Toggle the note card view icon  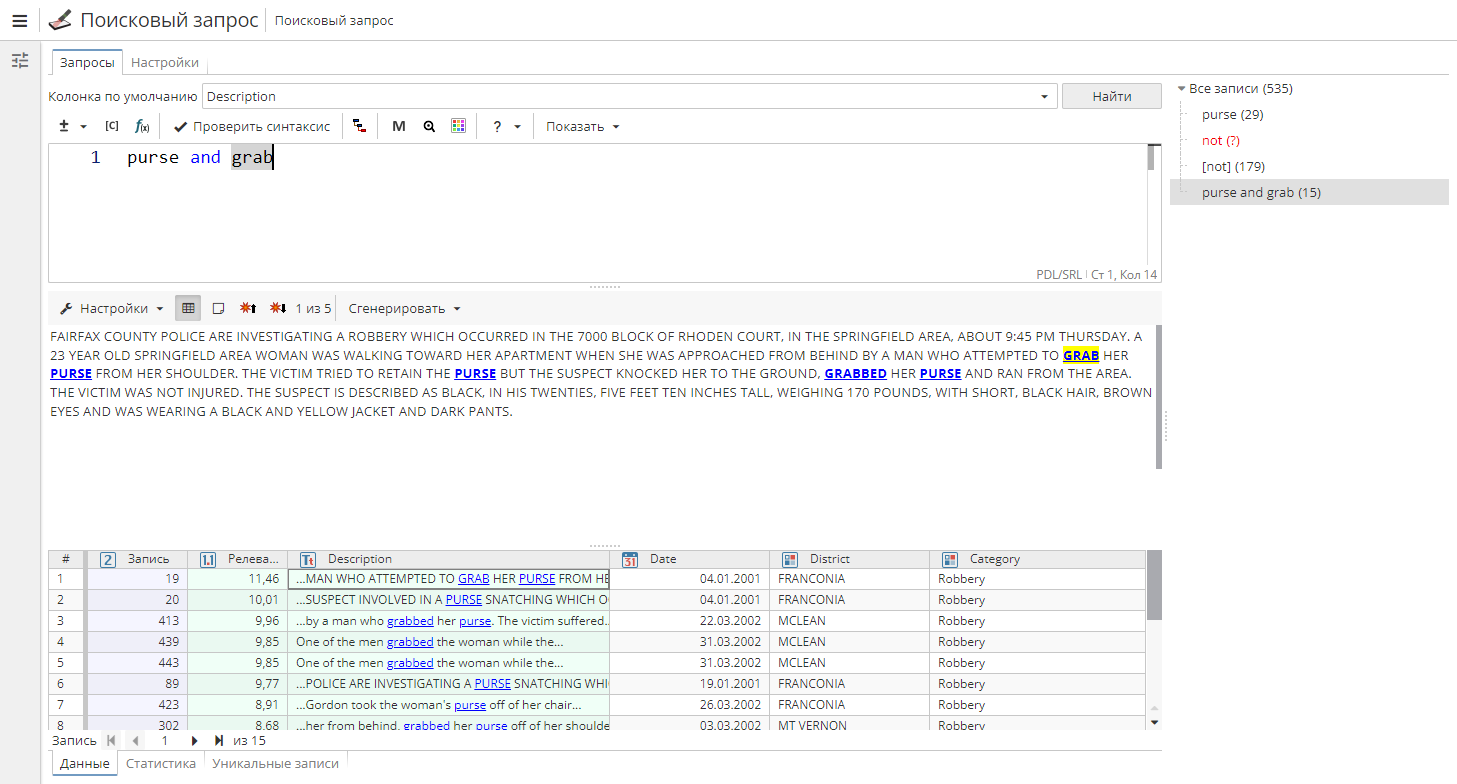click(218, 308)
